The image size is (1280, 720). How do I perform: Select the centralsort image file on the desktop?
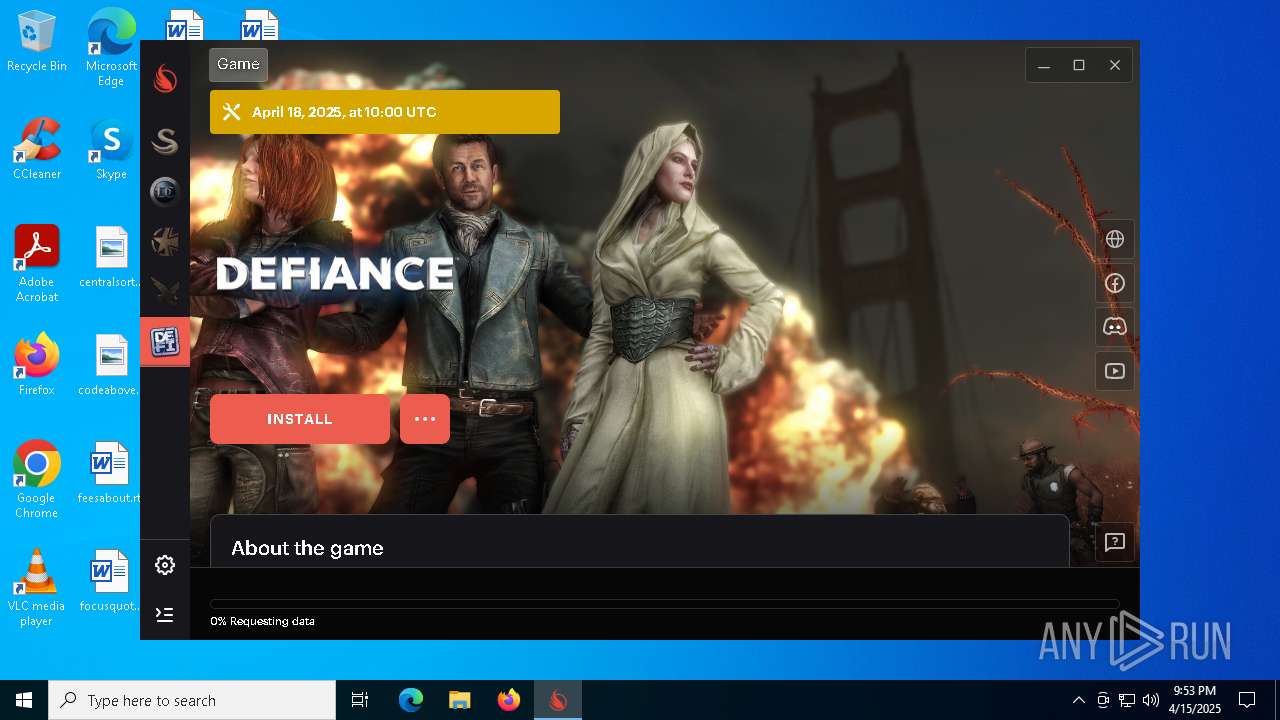[111, 257]
